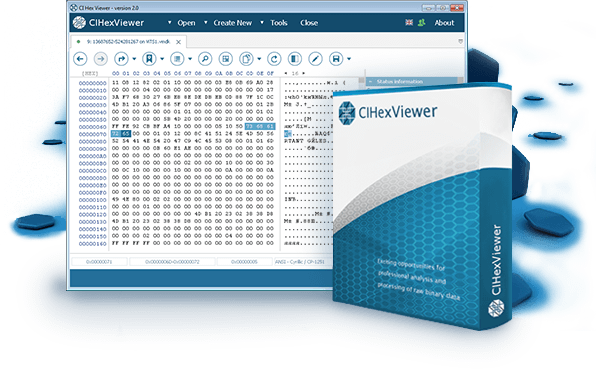Image resolution: width=596 pixels, height=369 pixels.
Task: Click the data list view icon
Action: click(x=177, y=59)
